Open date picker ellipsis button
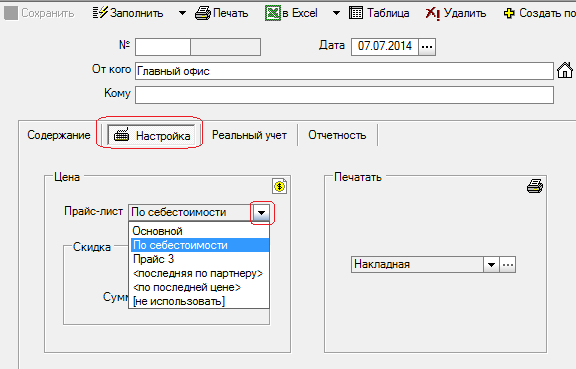The width and height of the screenshot is (576, 369). [427, 47]
